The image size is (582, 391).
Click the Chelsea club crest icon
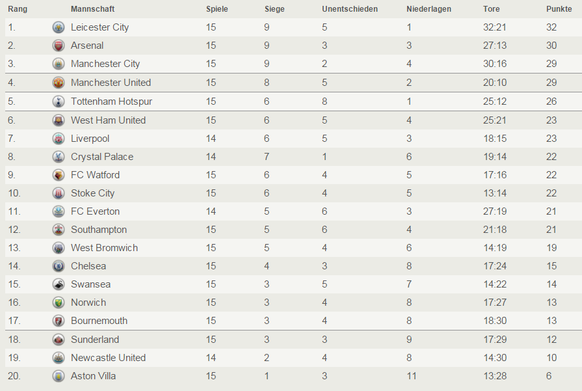58,266
